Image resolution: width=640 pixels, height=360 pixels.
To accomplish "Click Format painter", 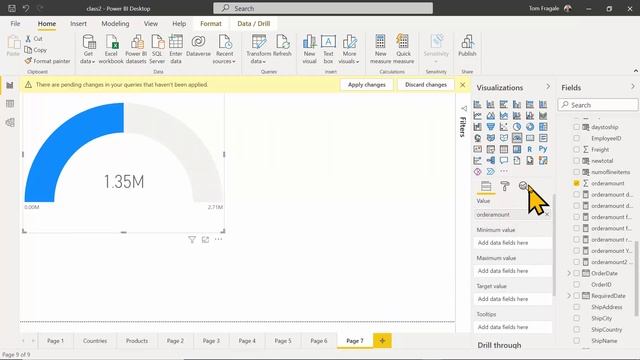I will point(47,61).
